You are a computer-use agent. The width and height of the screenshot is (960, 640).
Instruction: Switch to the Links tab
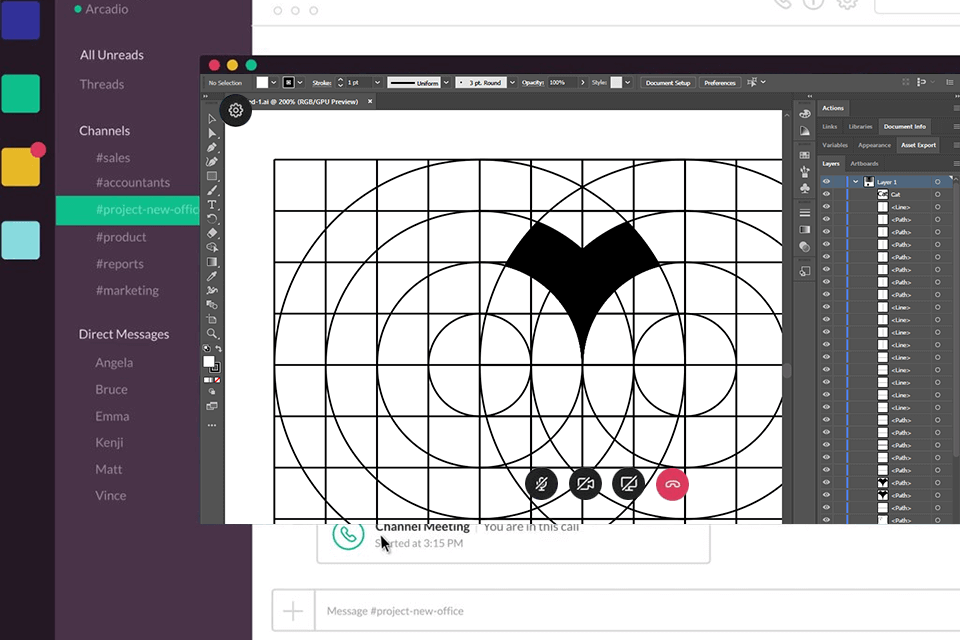[830, 127]
